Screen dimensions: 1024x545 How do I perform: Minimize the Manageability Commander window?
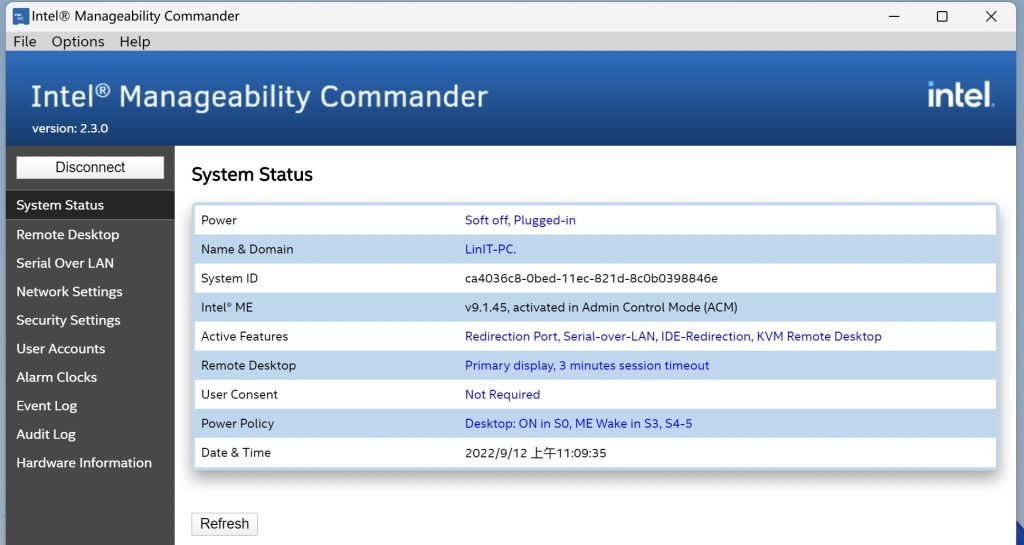[894, 16]
